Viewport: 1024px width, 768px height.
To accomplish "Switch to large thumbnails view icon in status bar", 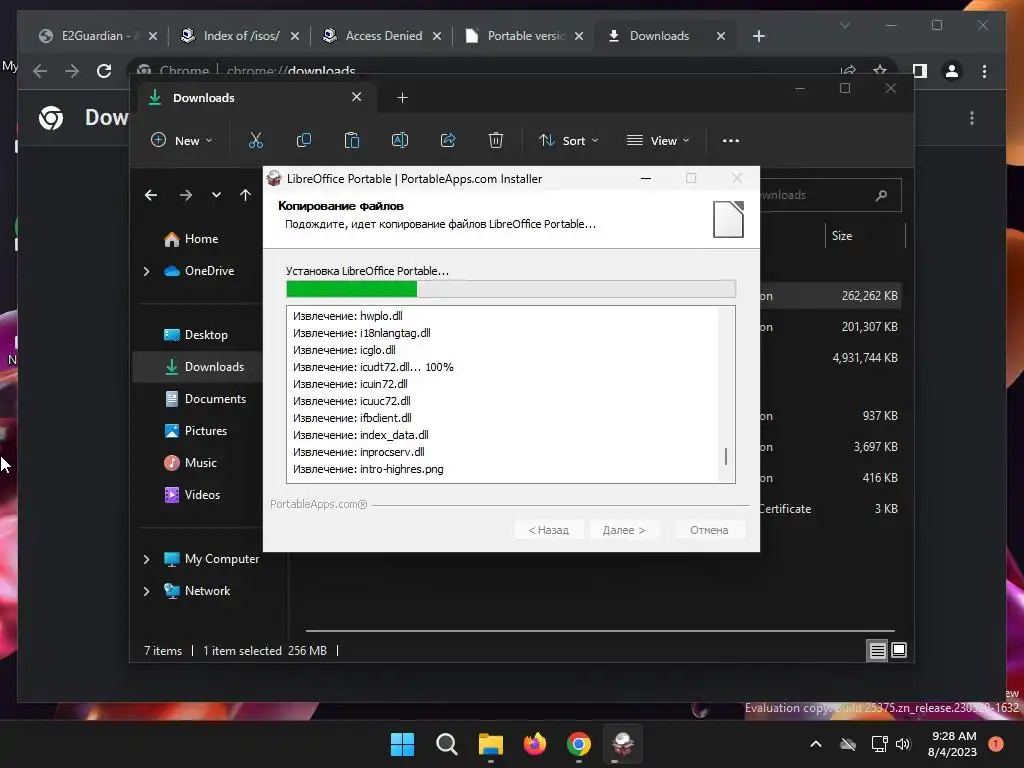I will coord(899,650).
